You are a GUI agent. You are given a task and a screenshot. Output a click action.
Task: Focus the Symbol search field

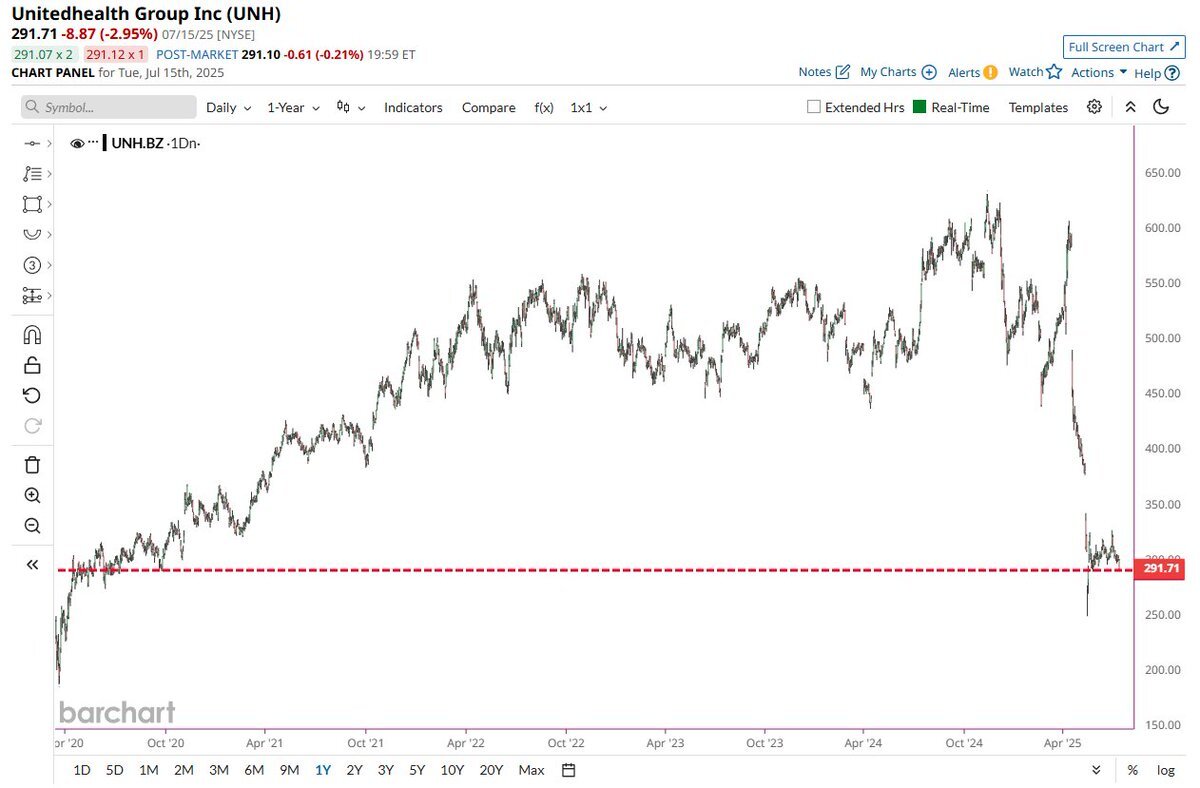click(109, 107)
